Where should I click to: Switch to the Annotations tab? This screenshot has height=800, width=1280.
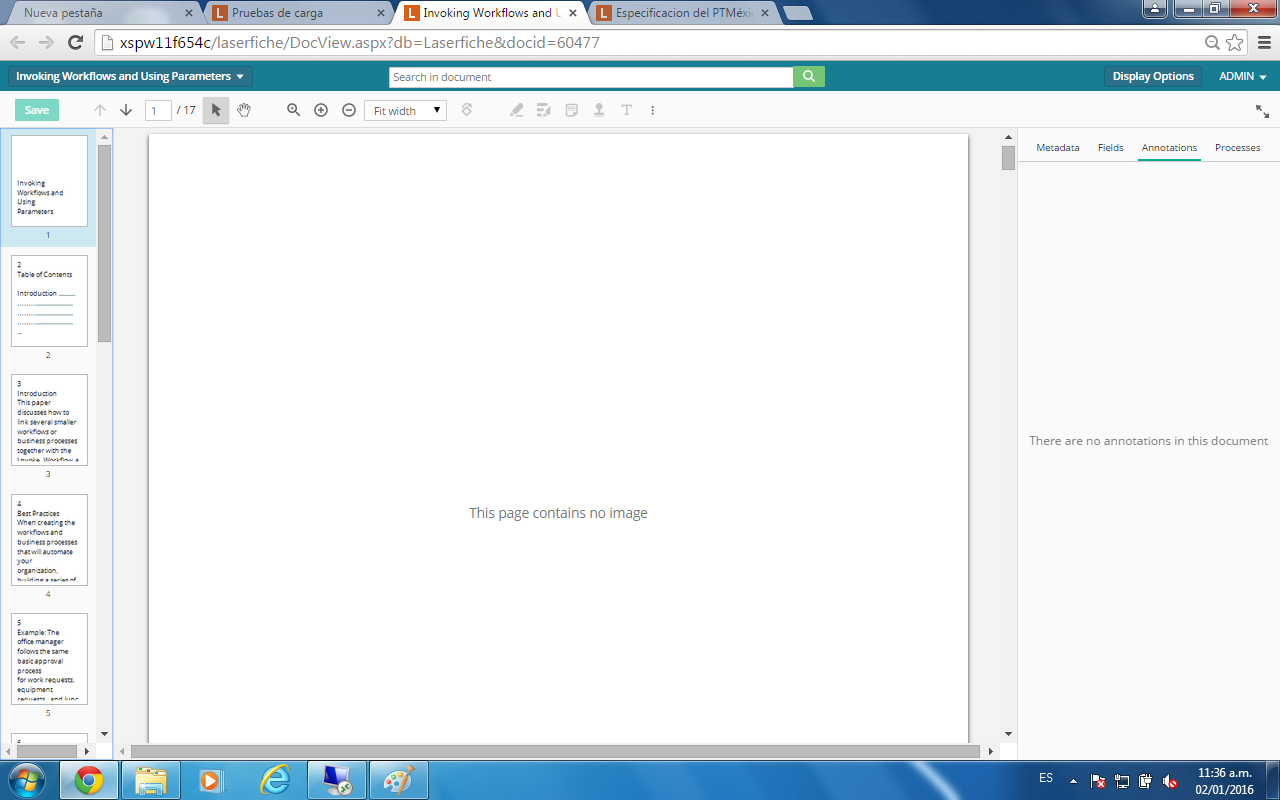pyautogui.click(x=1169, y=147)
